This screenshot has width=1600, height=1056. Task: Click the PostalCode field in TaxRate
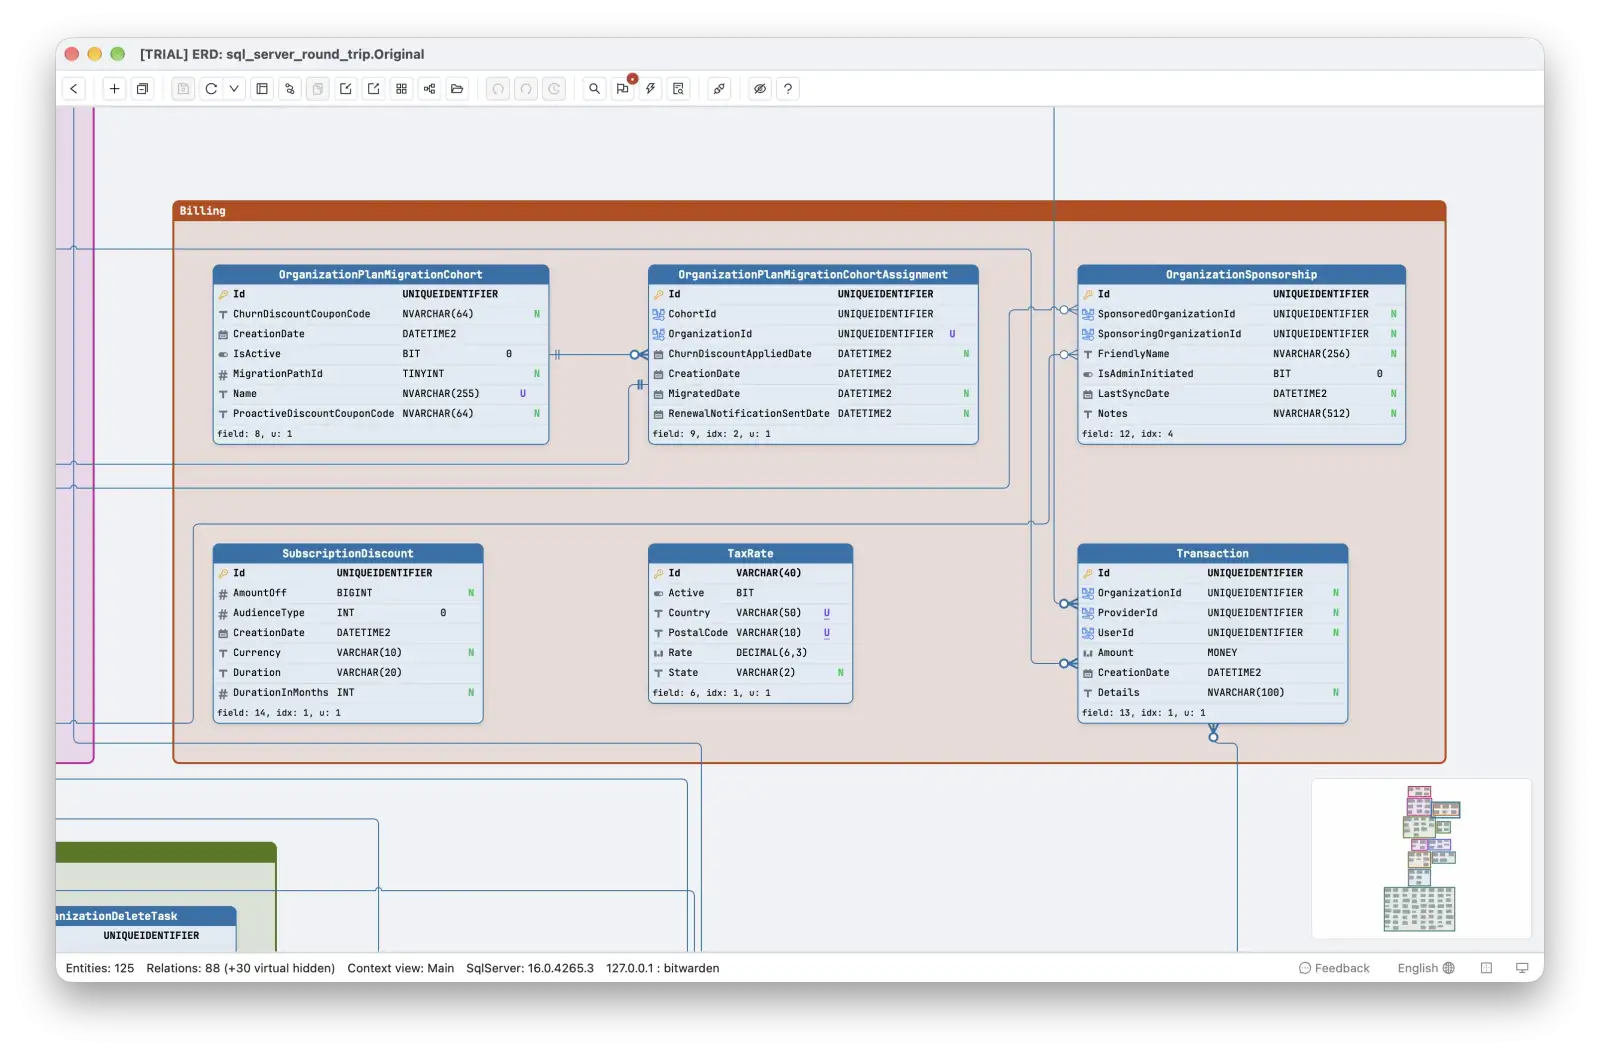(750, 633)
